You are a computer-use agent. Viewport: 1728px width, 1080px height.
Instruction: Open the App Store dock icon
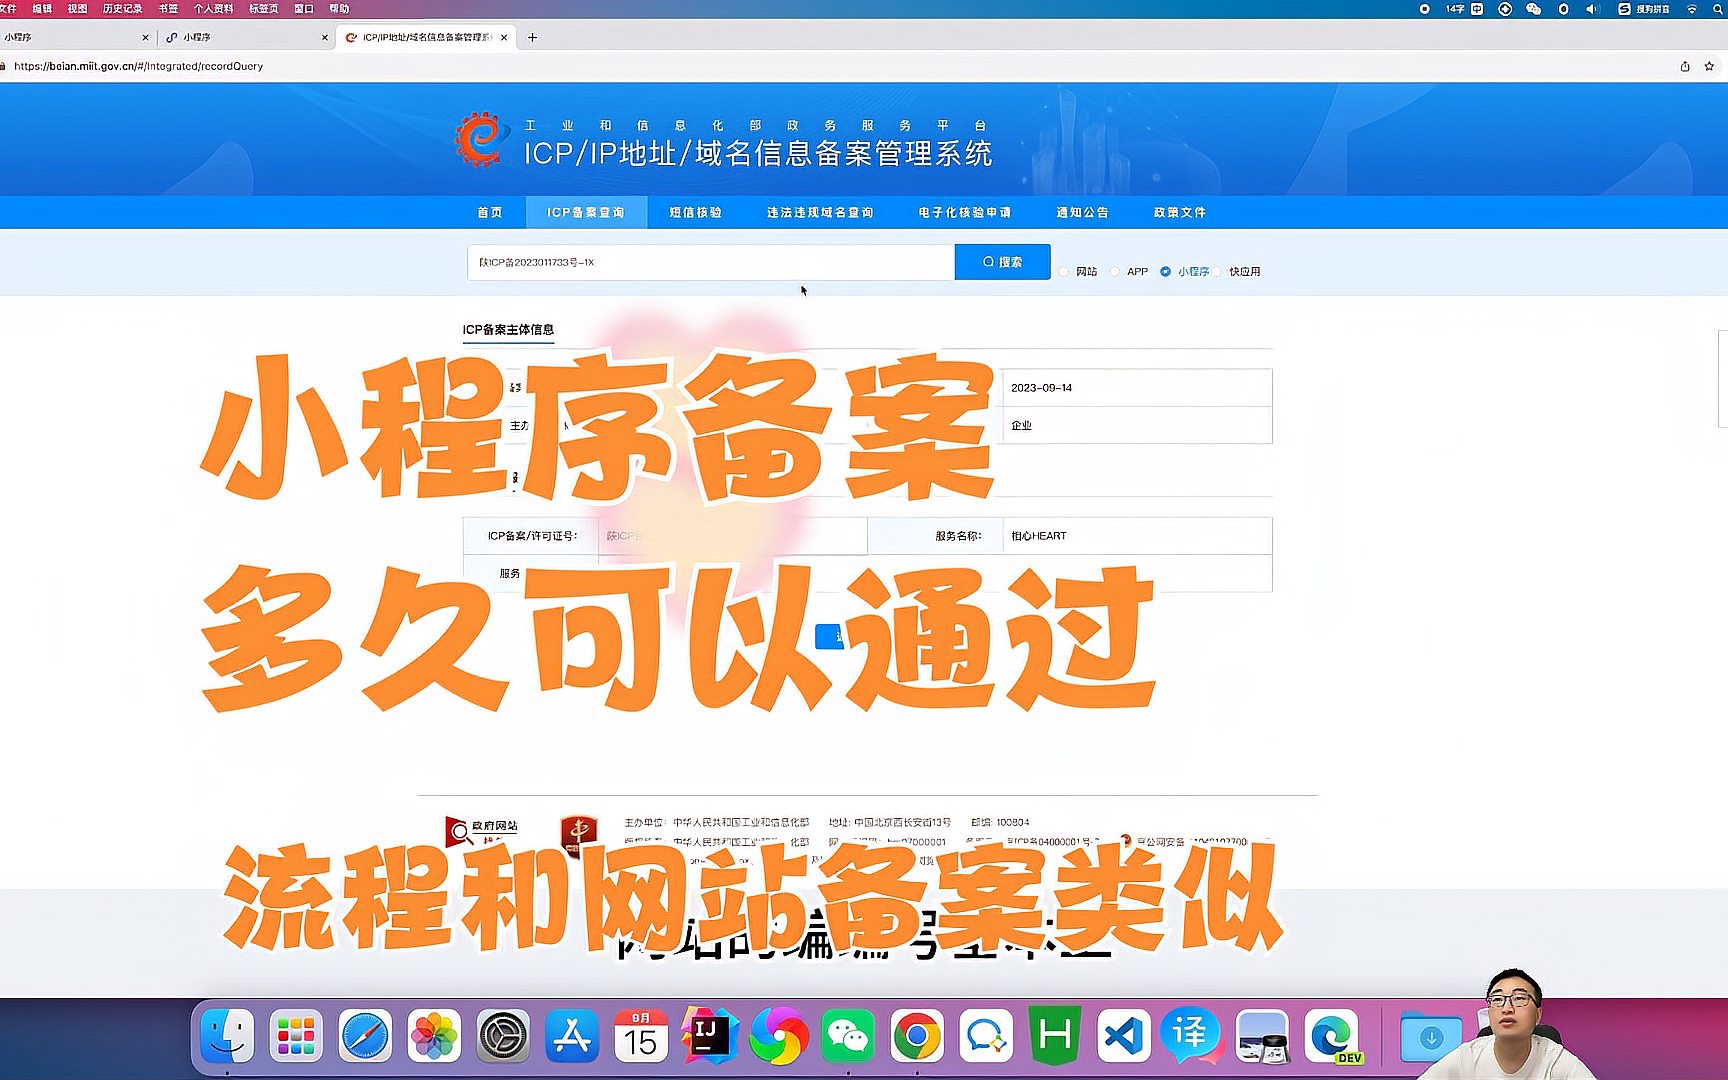tap(572, 1036)
